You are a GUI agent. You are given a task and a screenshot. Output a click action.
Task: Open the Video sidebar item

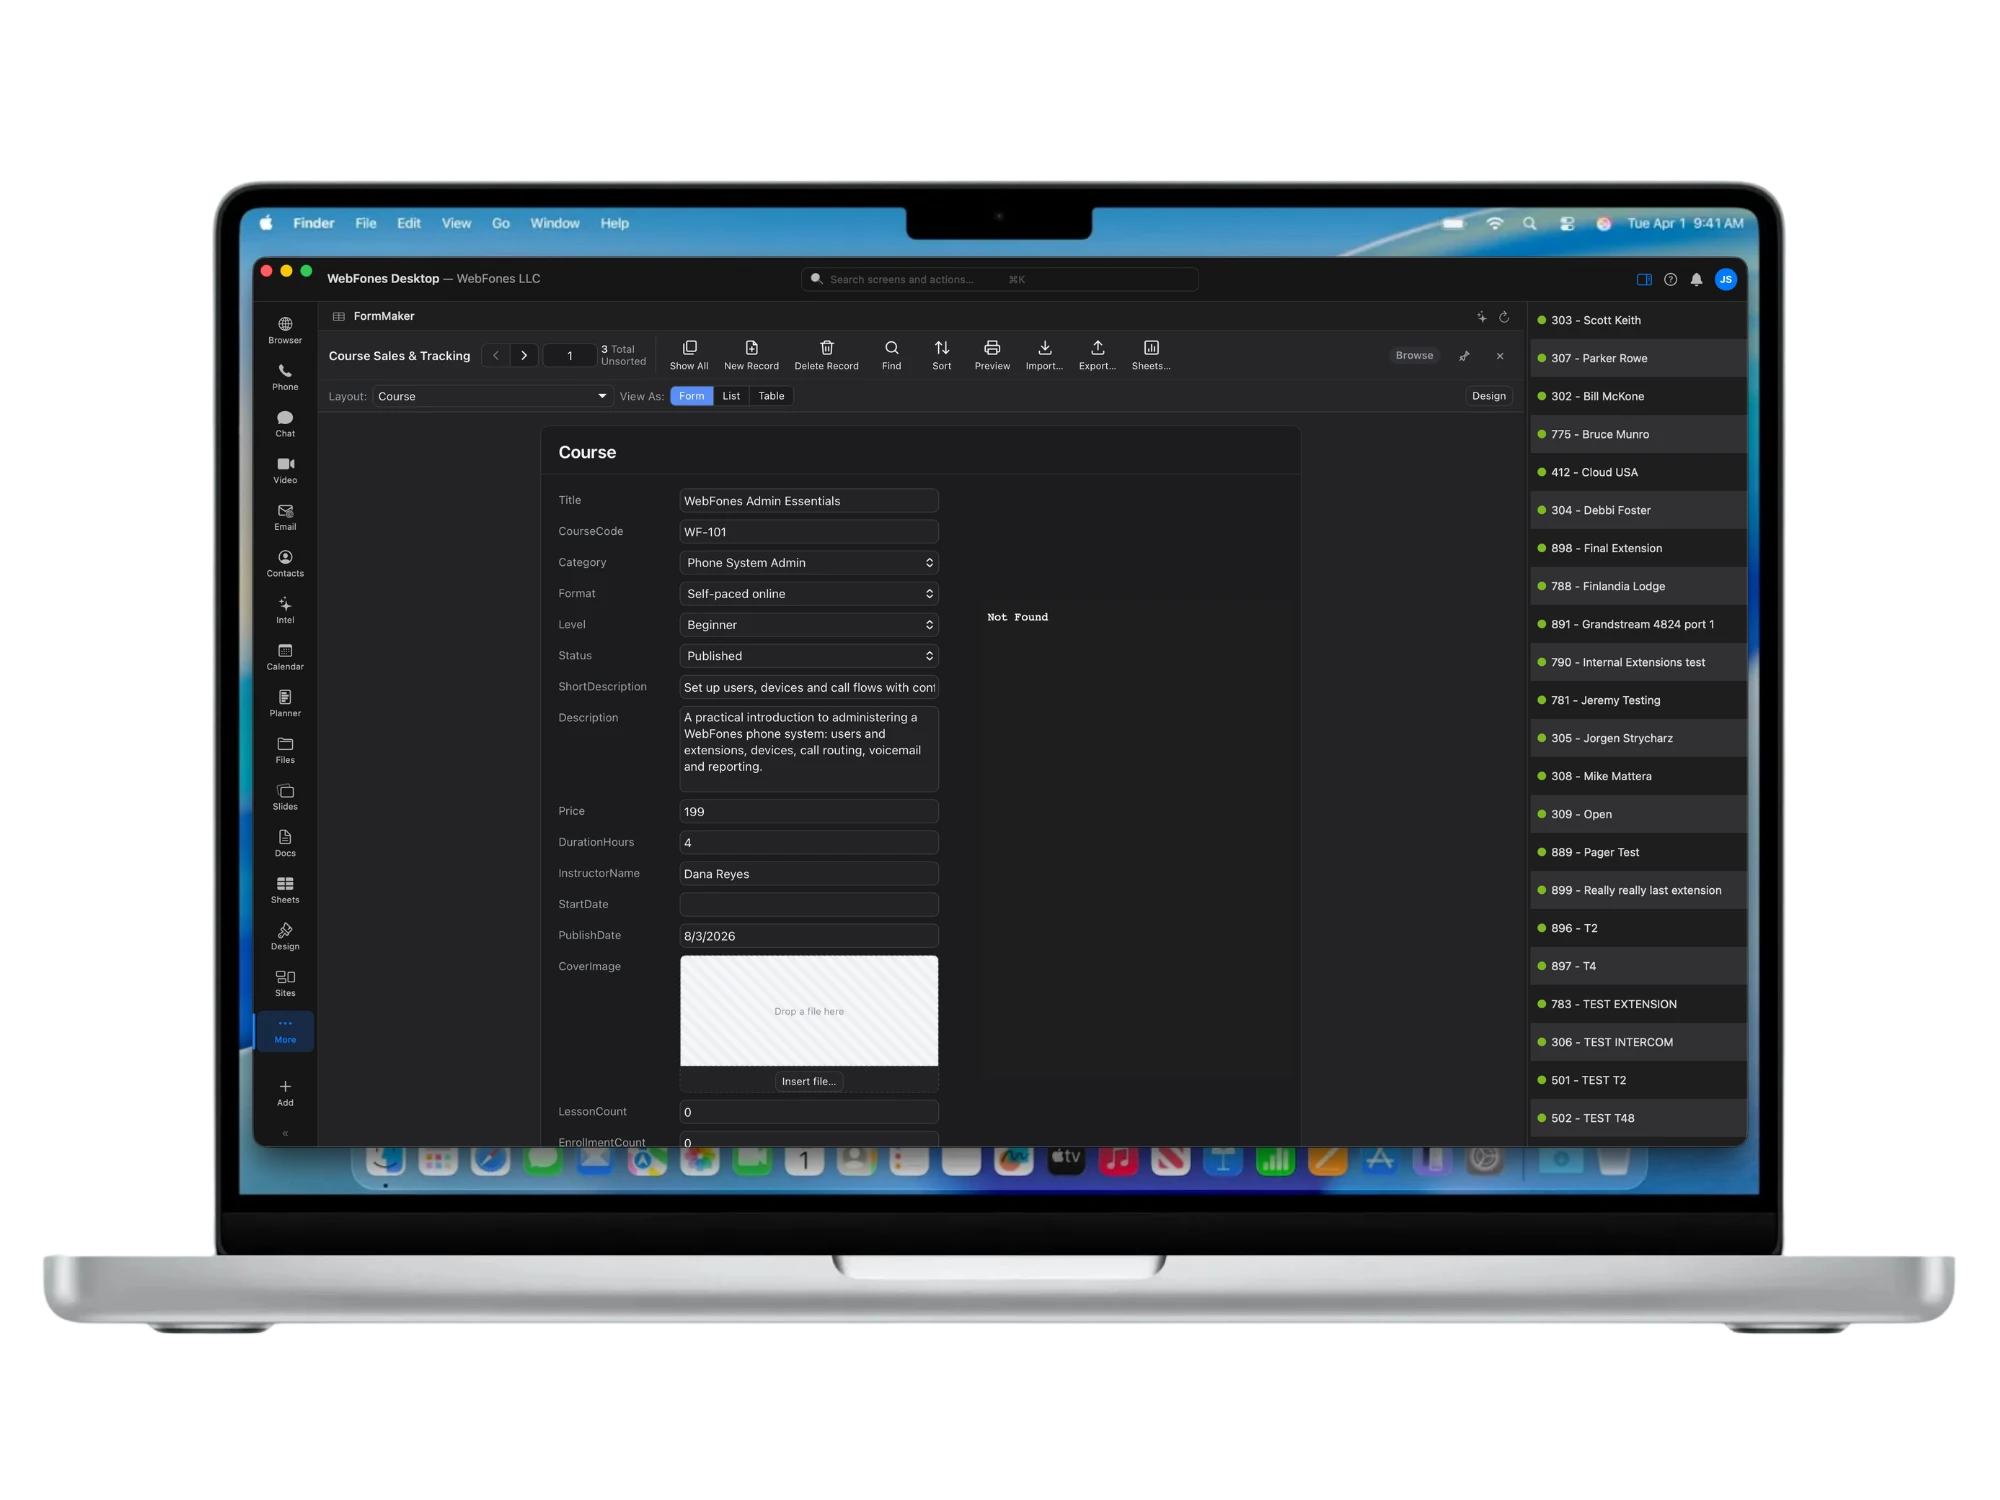(285, 470)
